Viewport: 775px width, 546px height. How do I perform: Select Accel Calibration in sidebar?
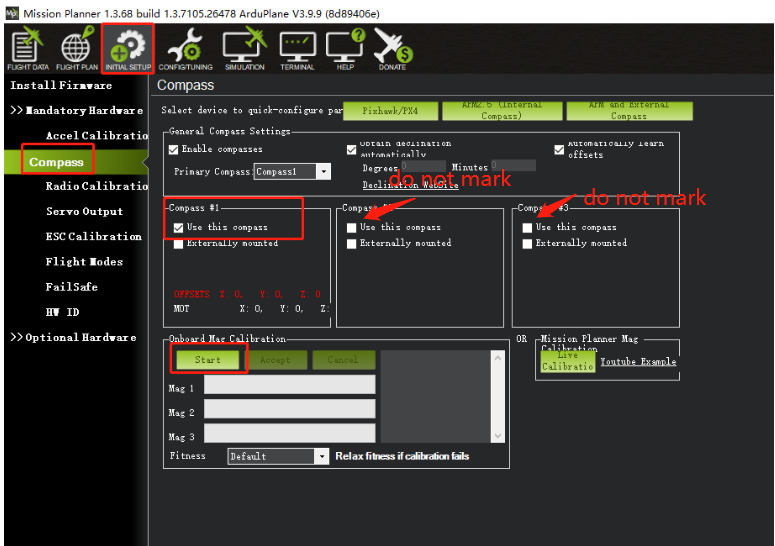pos(96,135)
